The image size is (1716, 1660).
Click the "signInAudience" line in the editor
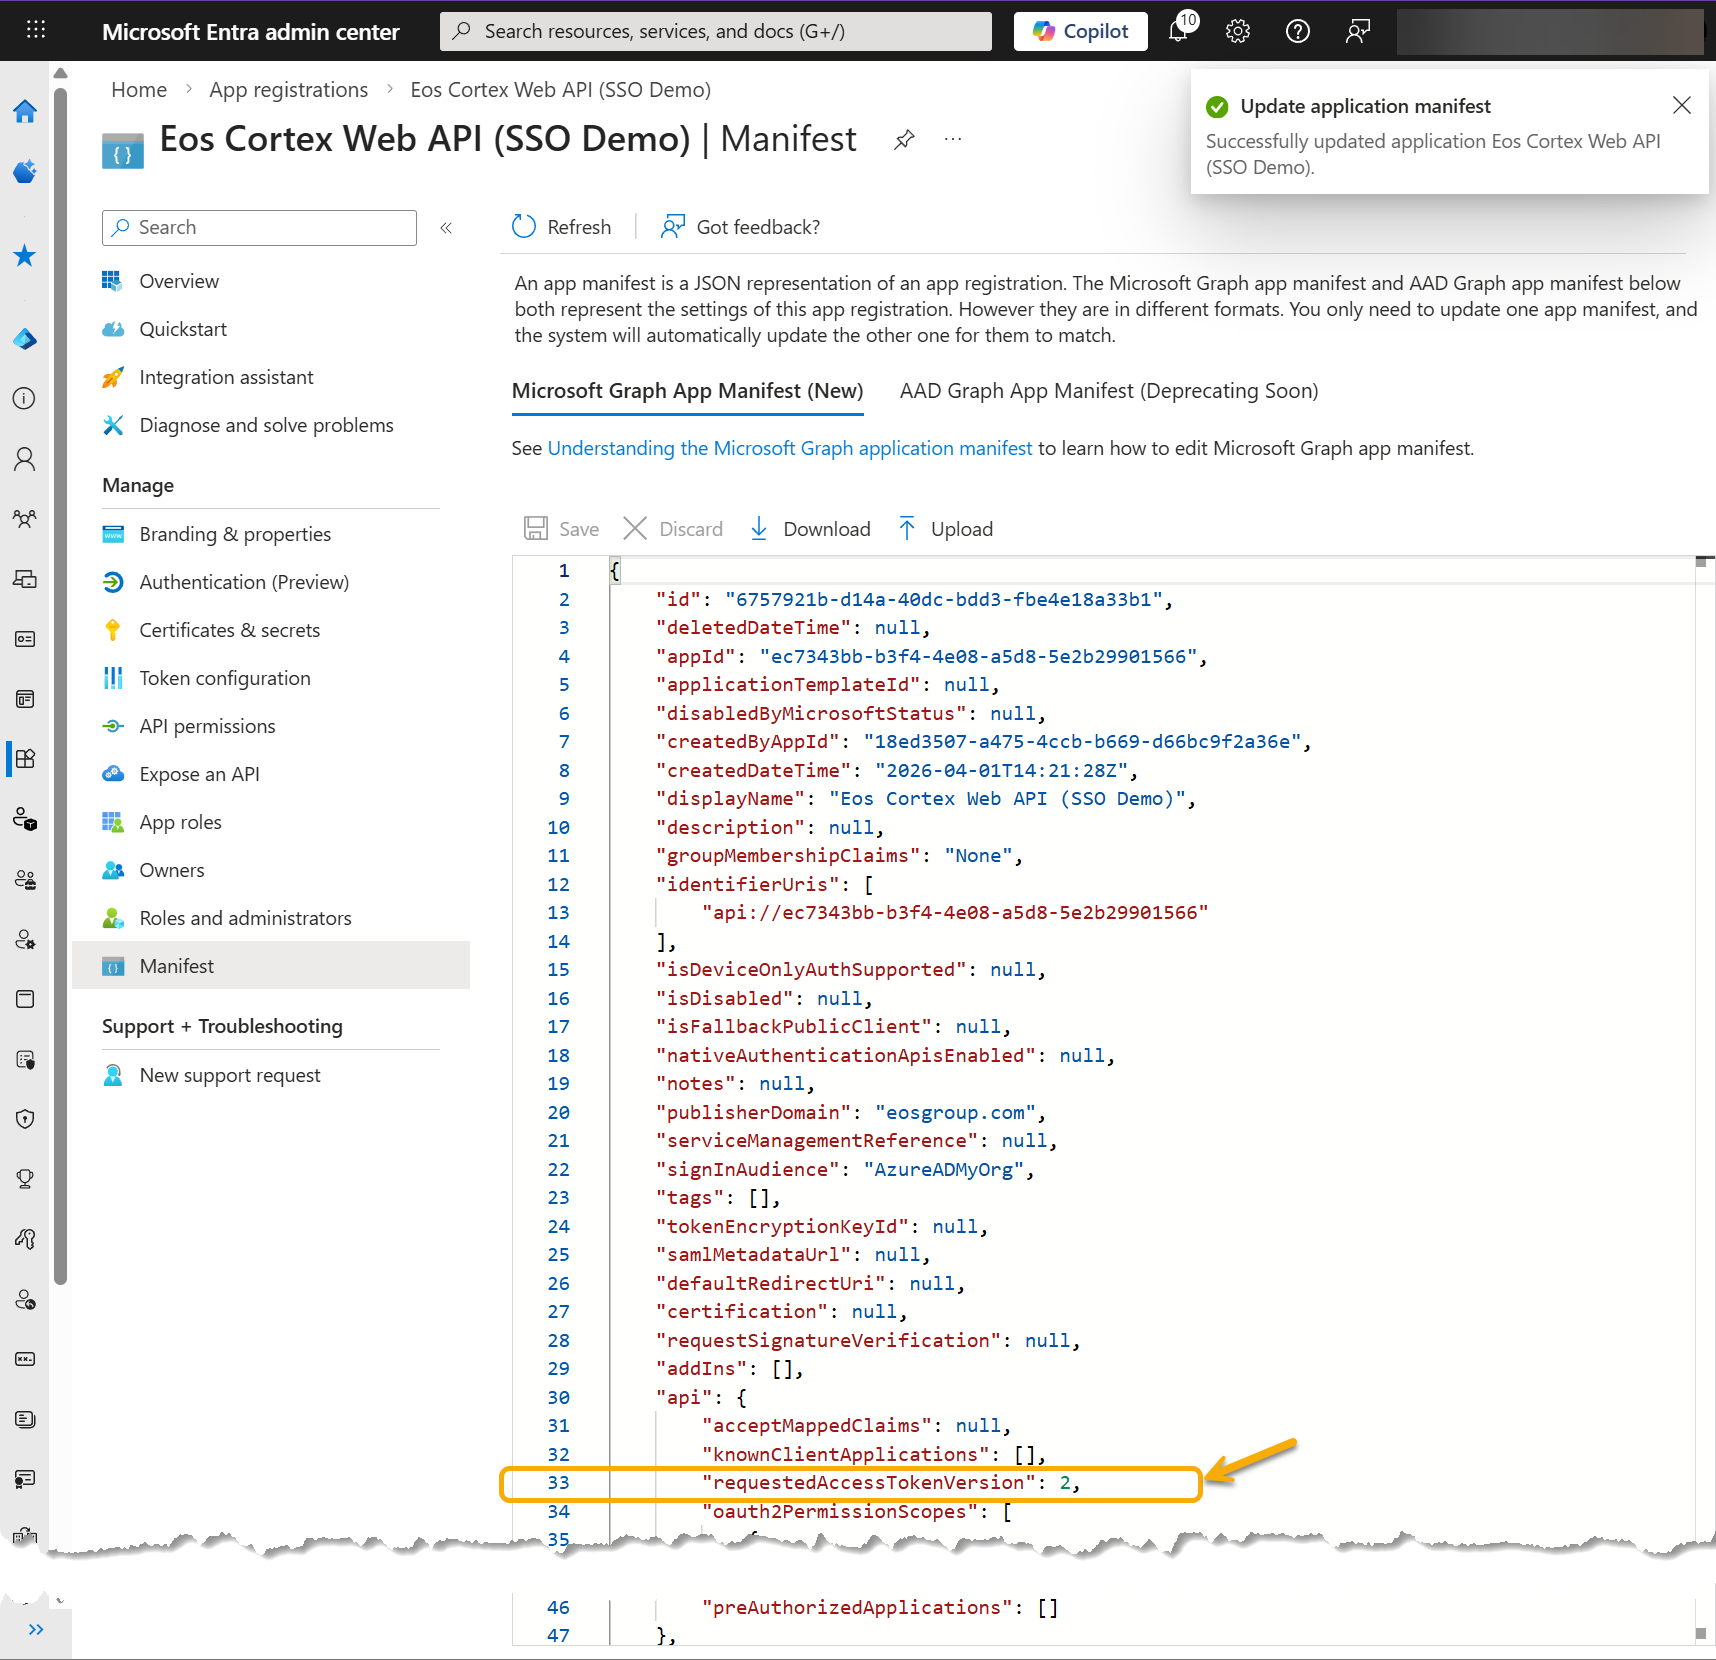click(x=845, y=1170)
